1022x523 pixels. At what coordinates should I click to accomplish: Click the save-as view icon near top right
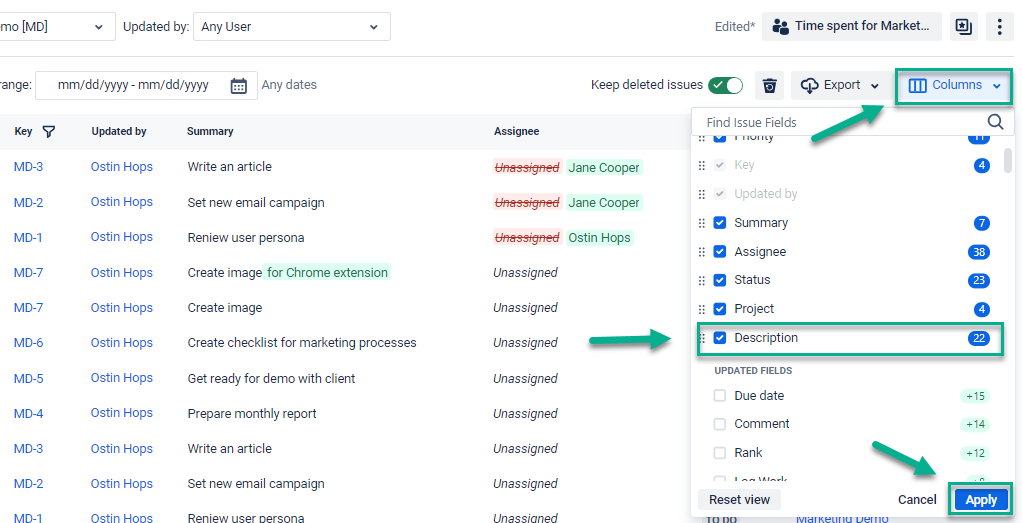pyautogui.click(x=963, y=27)
